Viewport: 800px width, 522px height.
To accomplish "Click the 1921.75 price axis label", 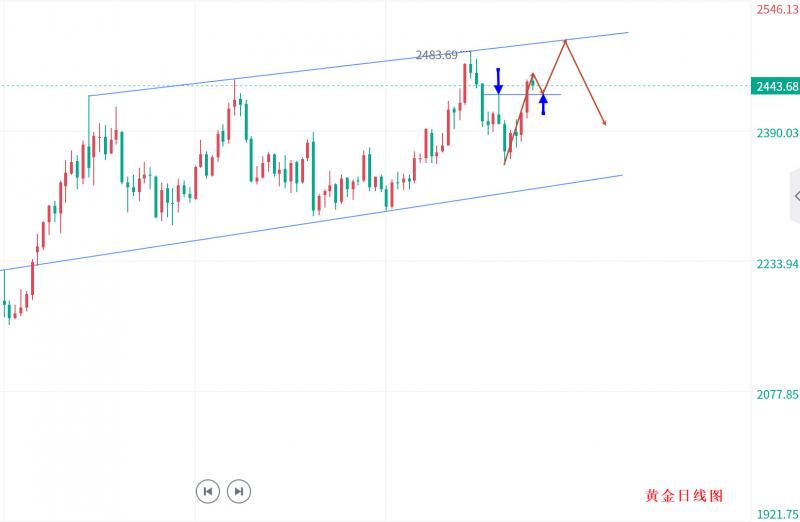I will 777,514.
